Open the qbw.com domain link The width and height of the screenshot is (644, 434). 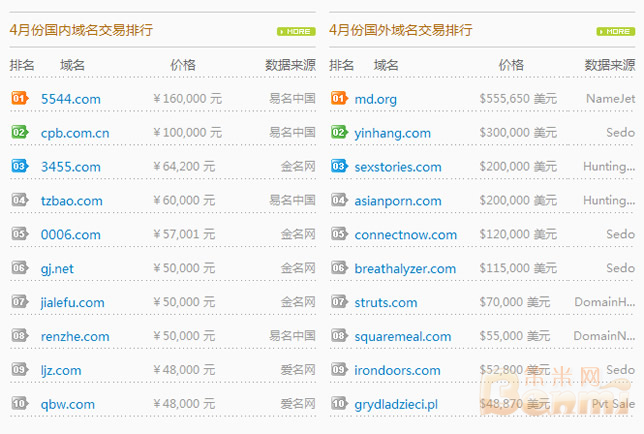click(67, 404)
